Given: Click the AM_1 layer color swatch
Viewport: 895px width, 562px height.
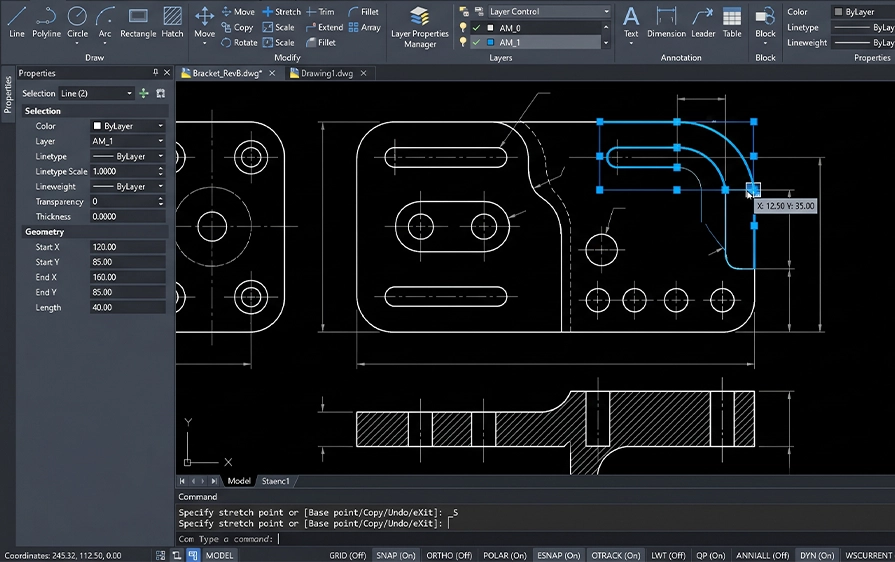Looking at the screenshot, I should click(490, 42).
